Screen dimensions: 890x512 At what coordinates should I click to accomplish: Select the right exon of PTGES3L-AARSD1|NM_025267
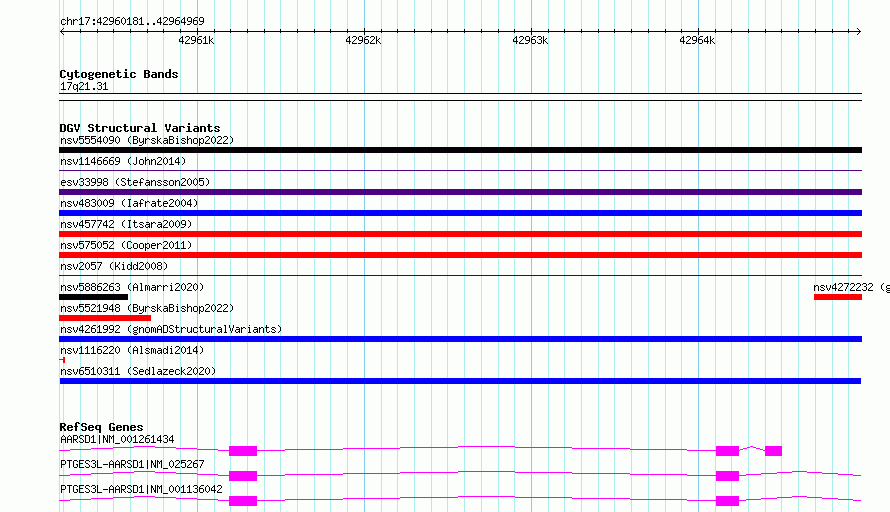pos(728,476)
